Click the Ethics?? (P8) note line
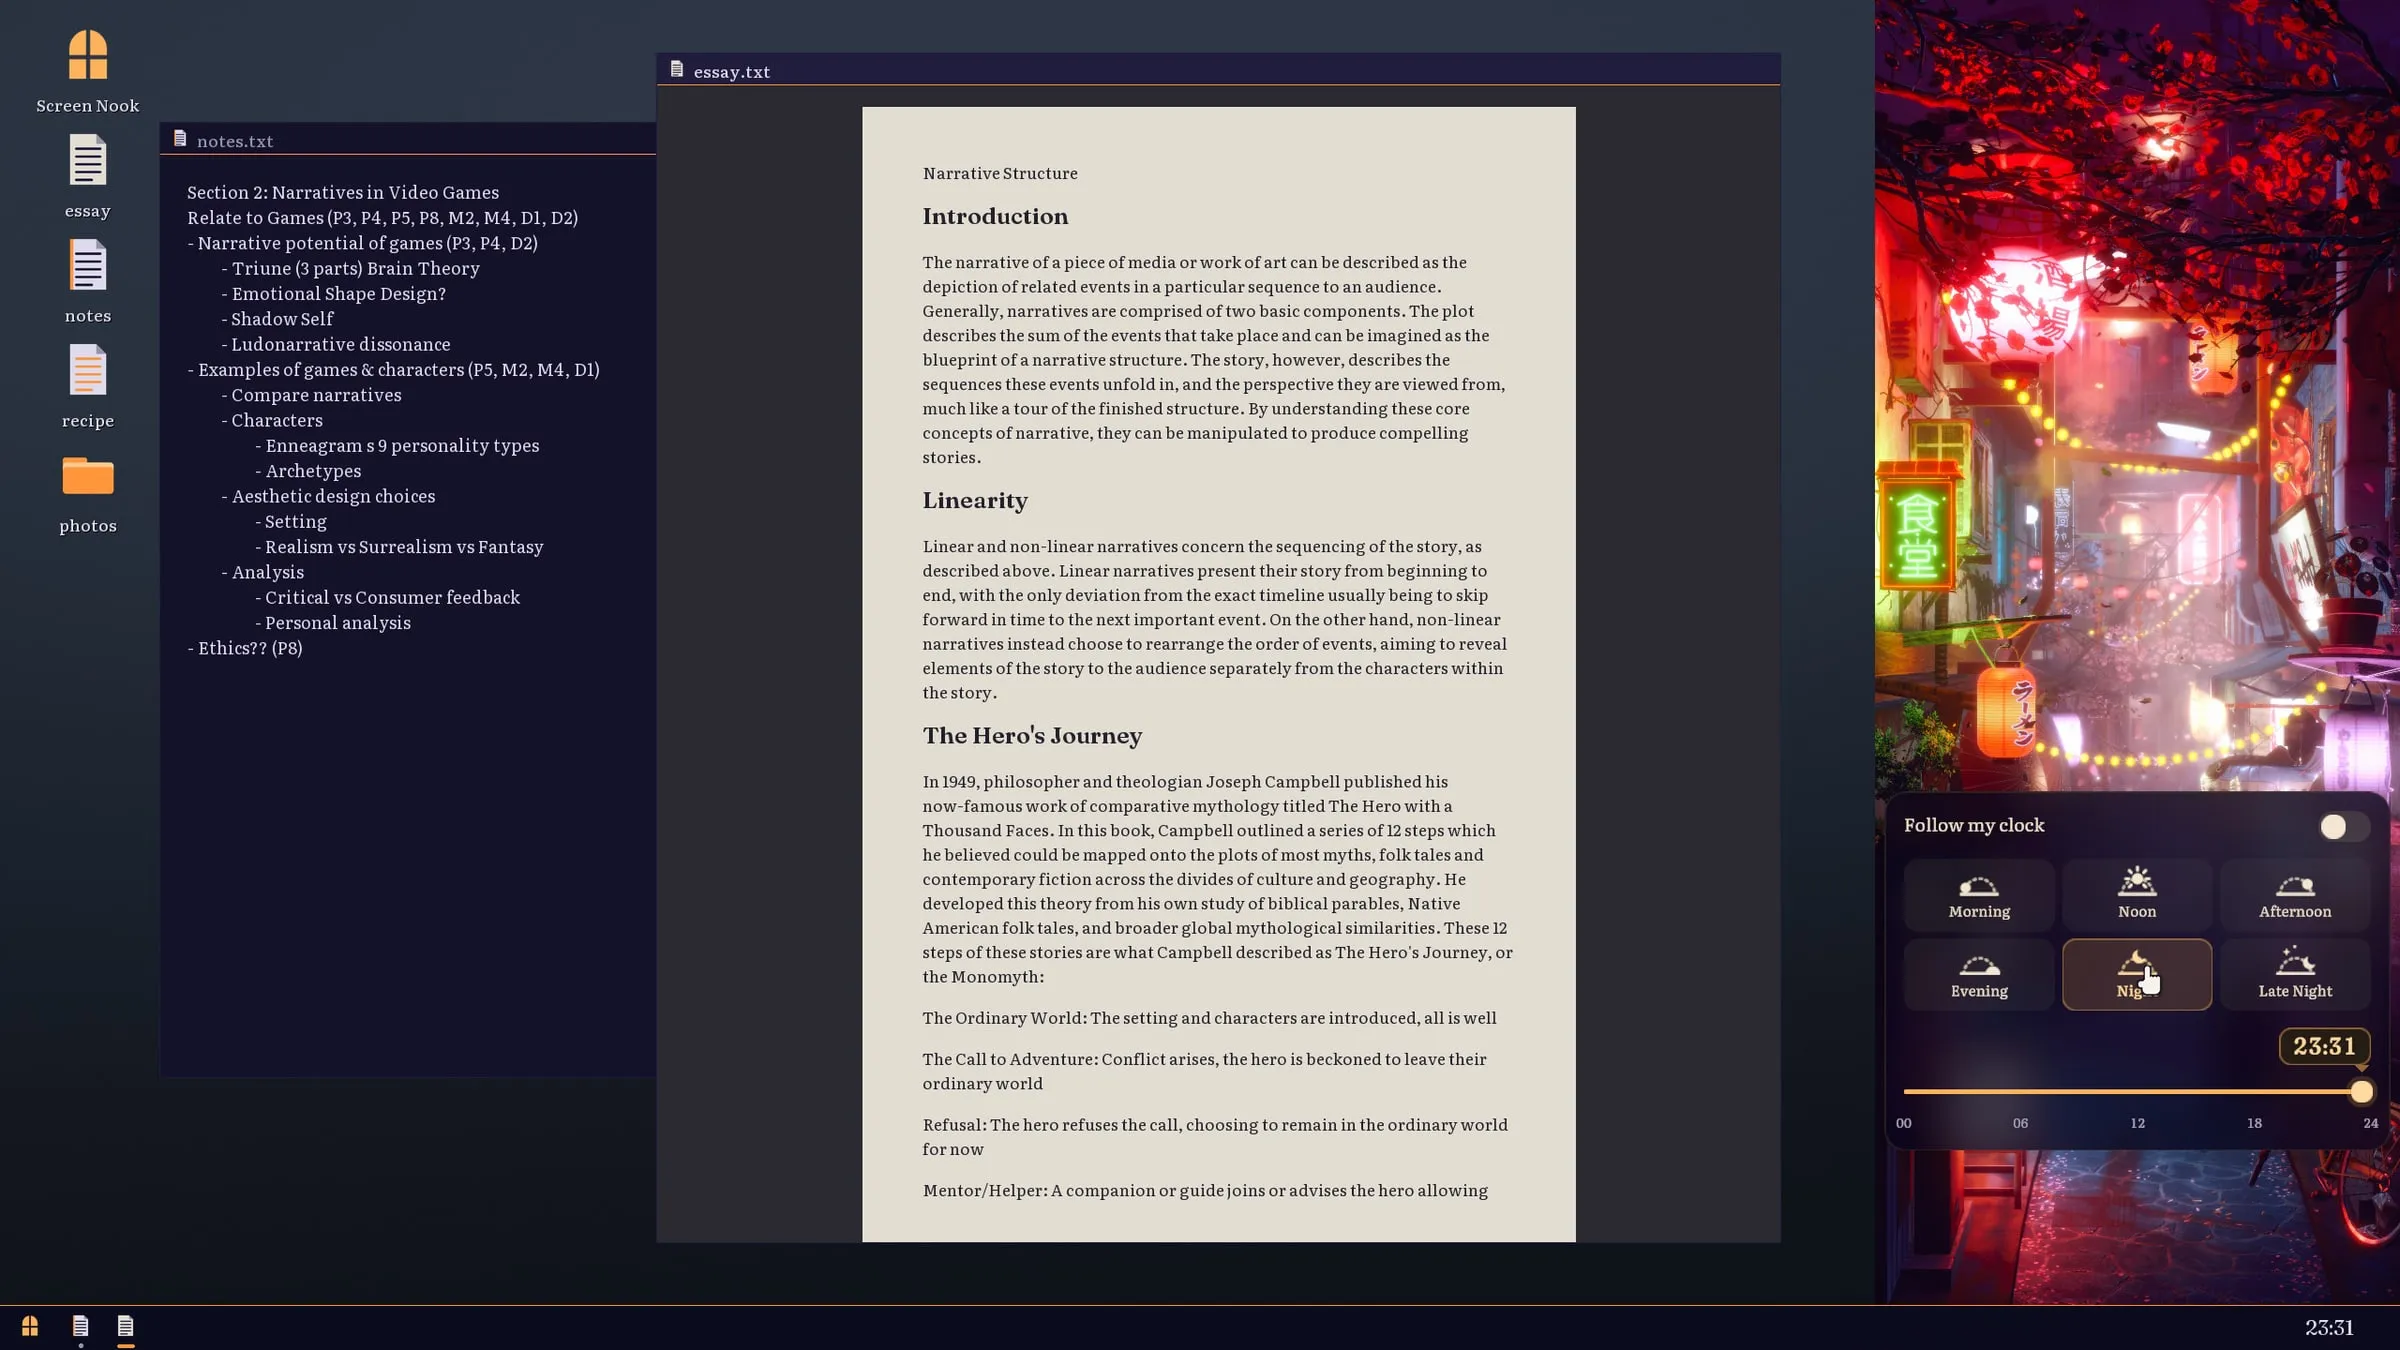Screen dimensions: 2400x1350 pos(245,648)
